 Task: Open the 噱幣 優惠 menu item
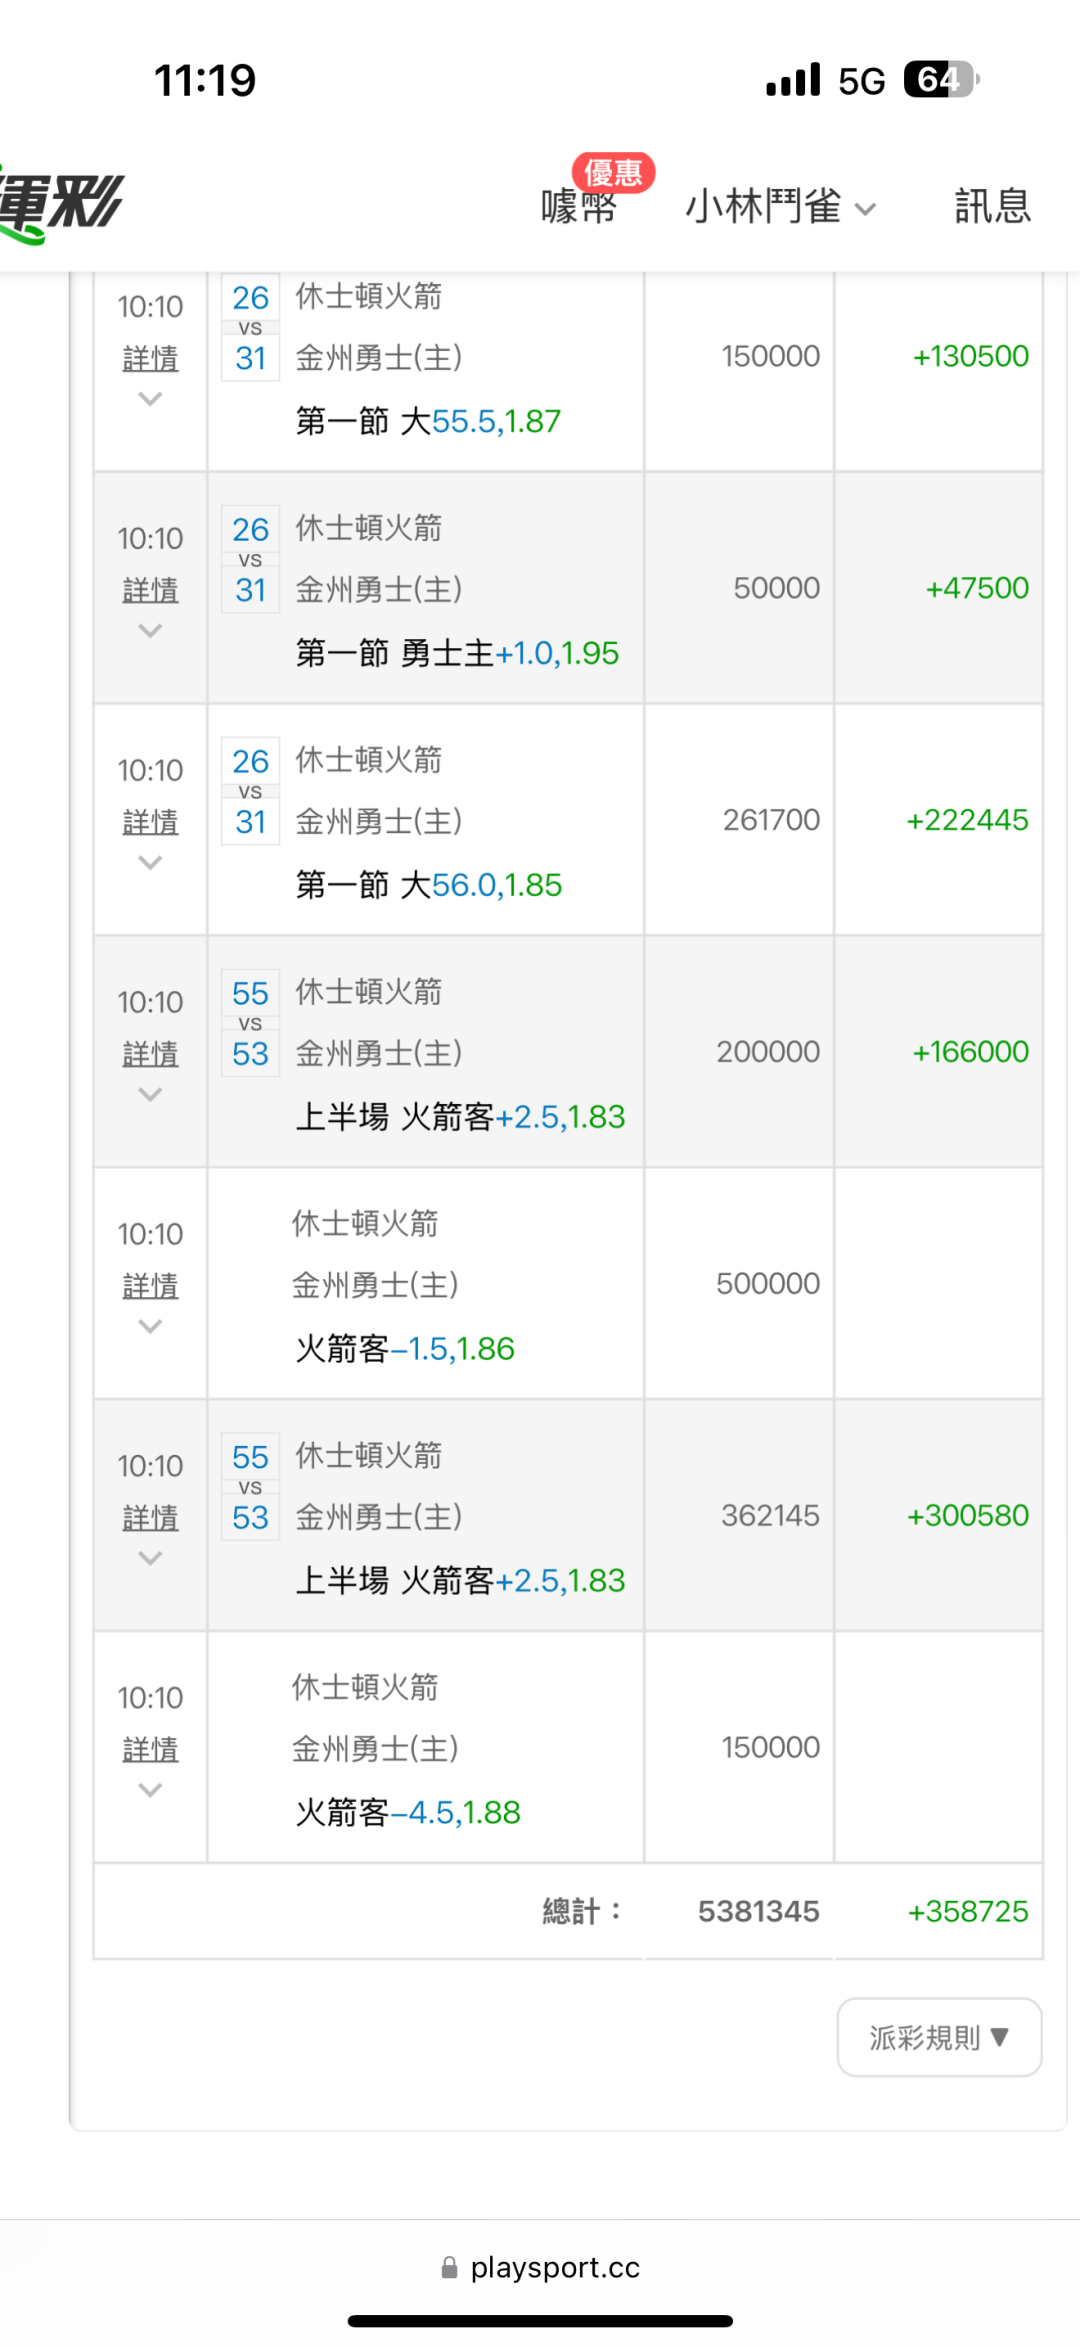click(x=579, y=207)
